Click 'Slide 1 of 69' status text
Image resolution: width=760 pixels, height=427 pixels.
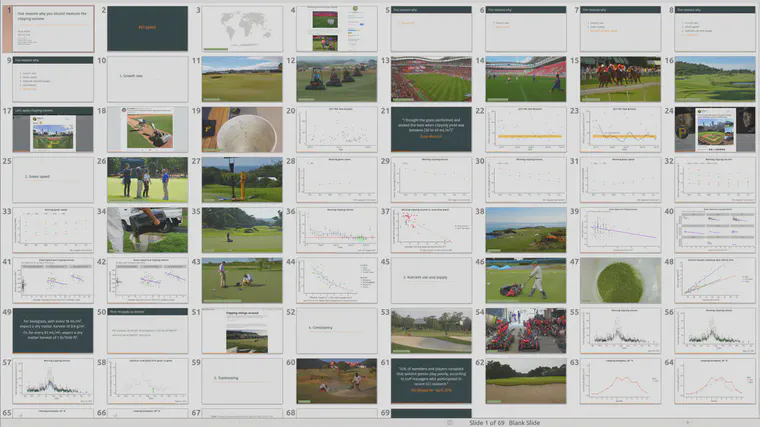coord(487,423)
